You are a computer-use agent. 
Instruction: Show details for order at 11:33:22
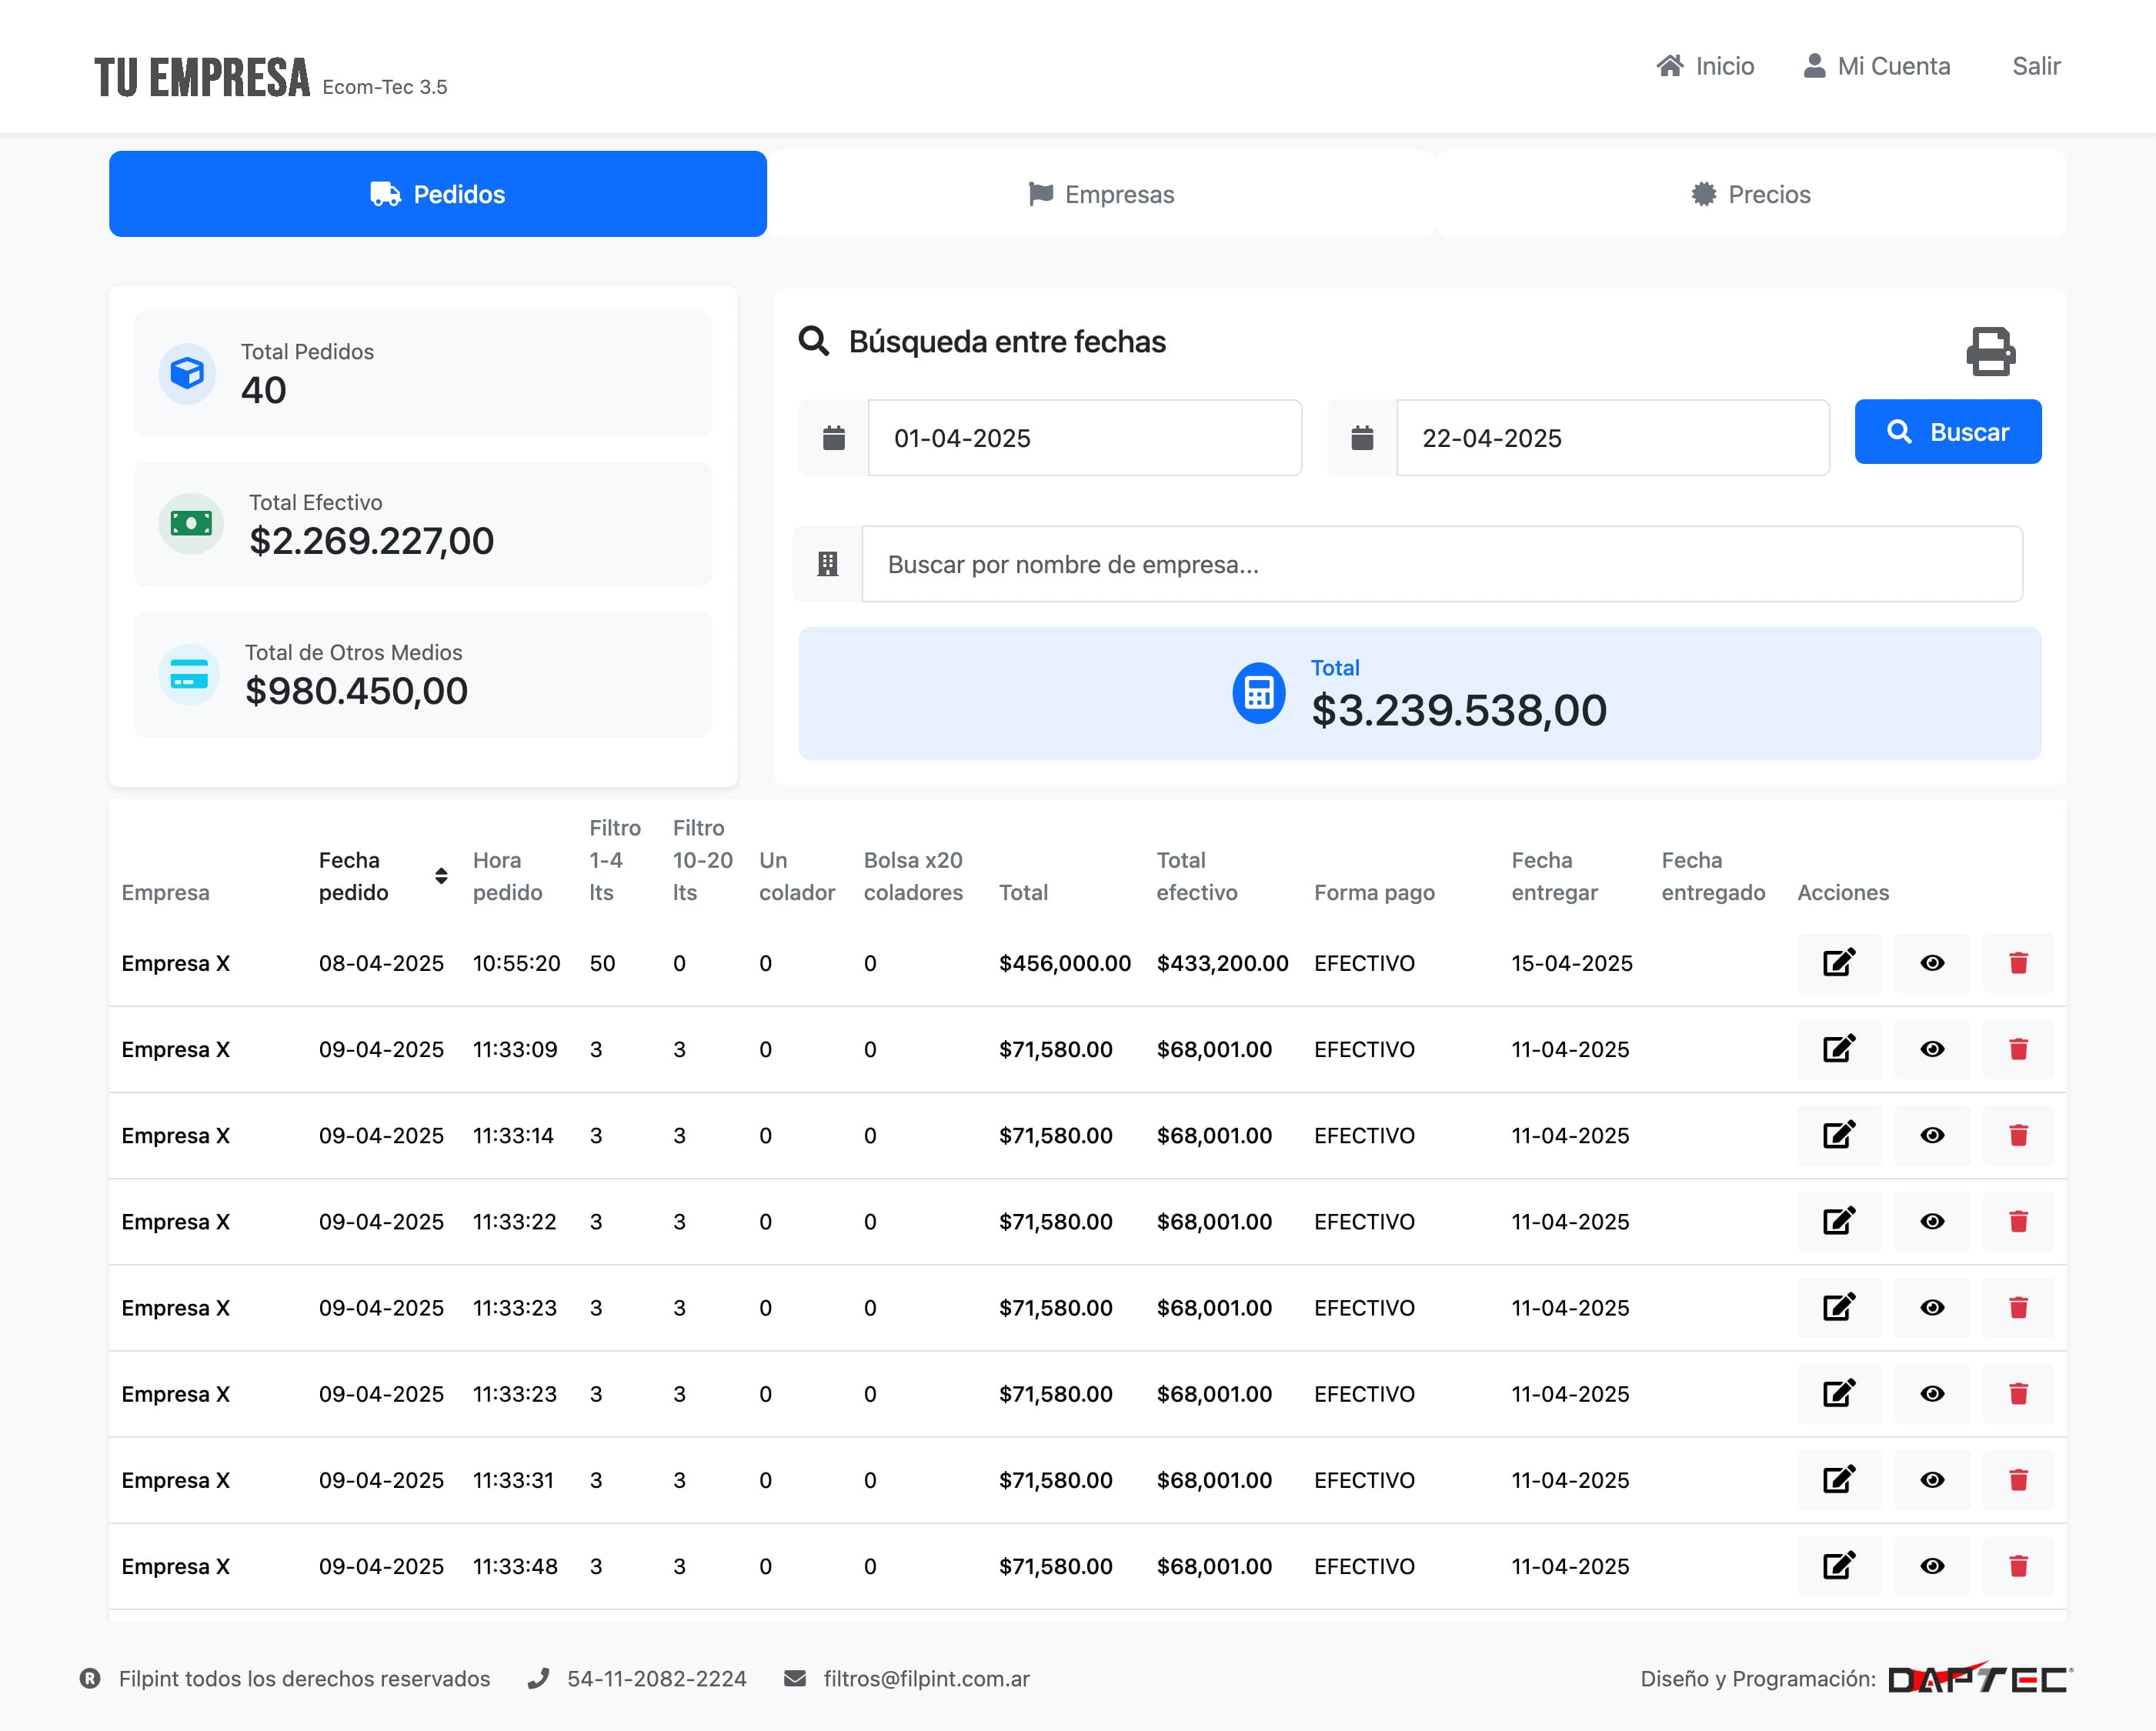click(x=1931, y=1221)
